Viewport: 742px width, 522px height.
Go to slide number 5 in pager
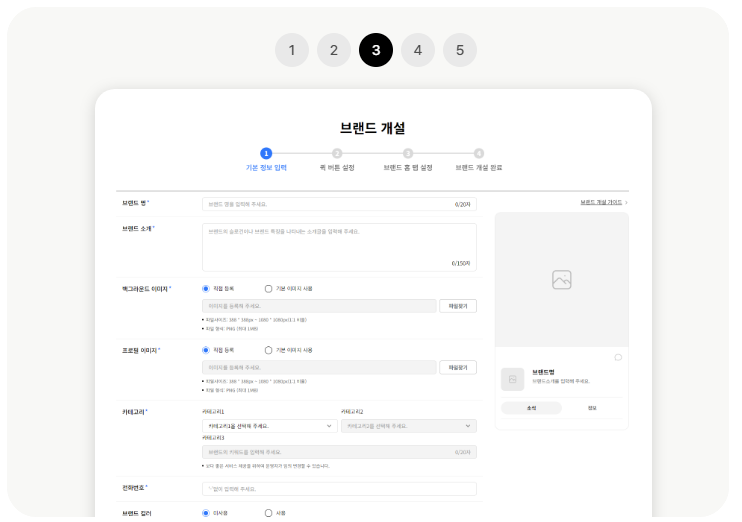coord(460,50)
